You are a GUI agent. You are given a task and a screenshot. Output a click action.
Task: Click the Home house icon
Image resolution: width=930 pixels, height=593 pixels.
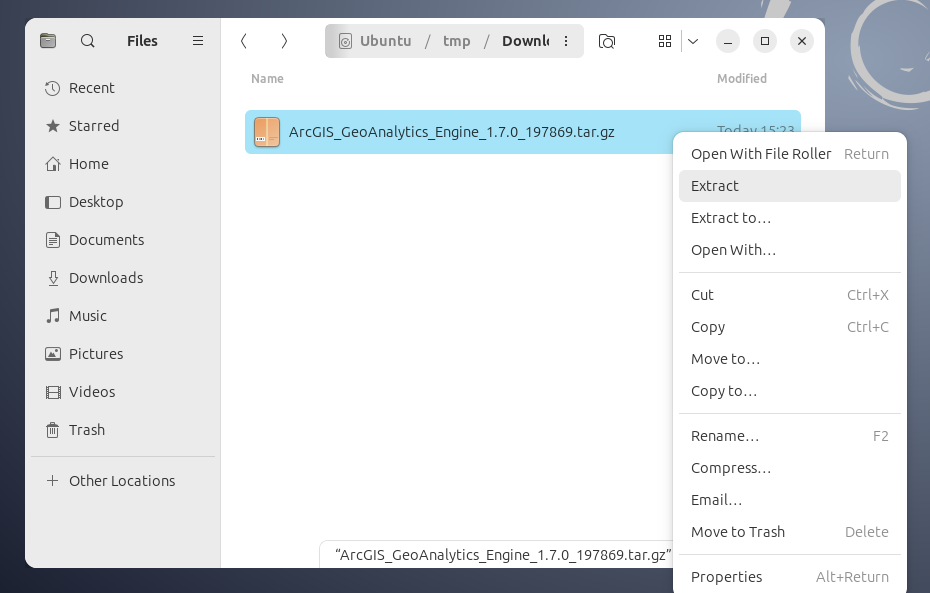click(x=53, y=164)
